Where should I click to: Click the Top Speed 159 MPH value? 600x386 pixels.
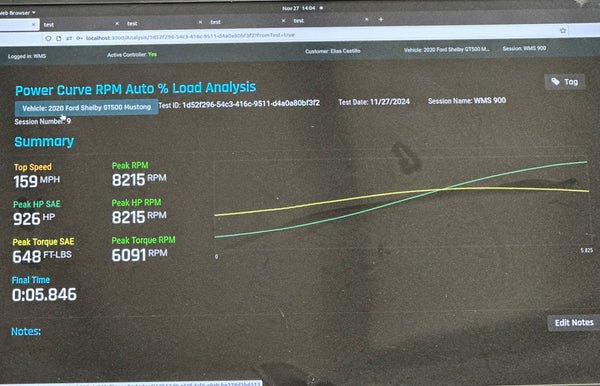(x=37, y=181)
